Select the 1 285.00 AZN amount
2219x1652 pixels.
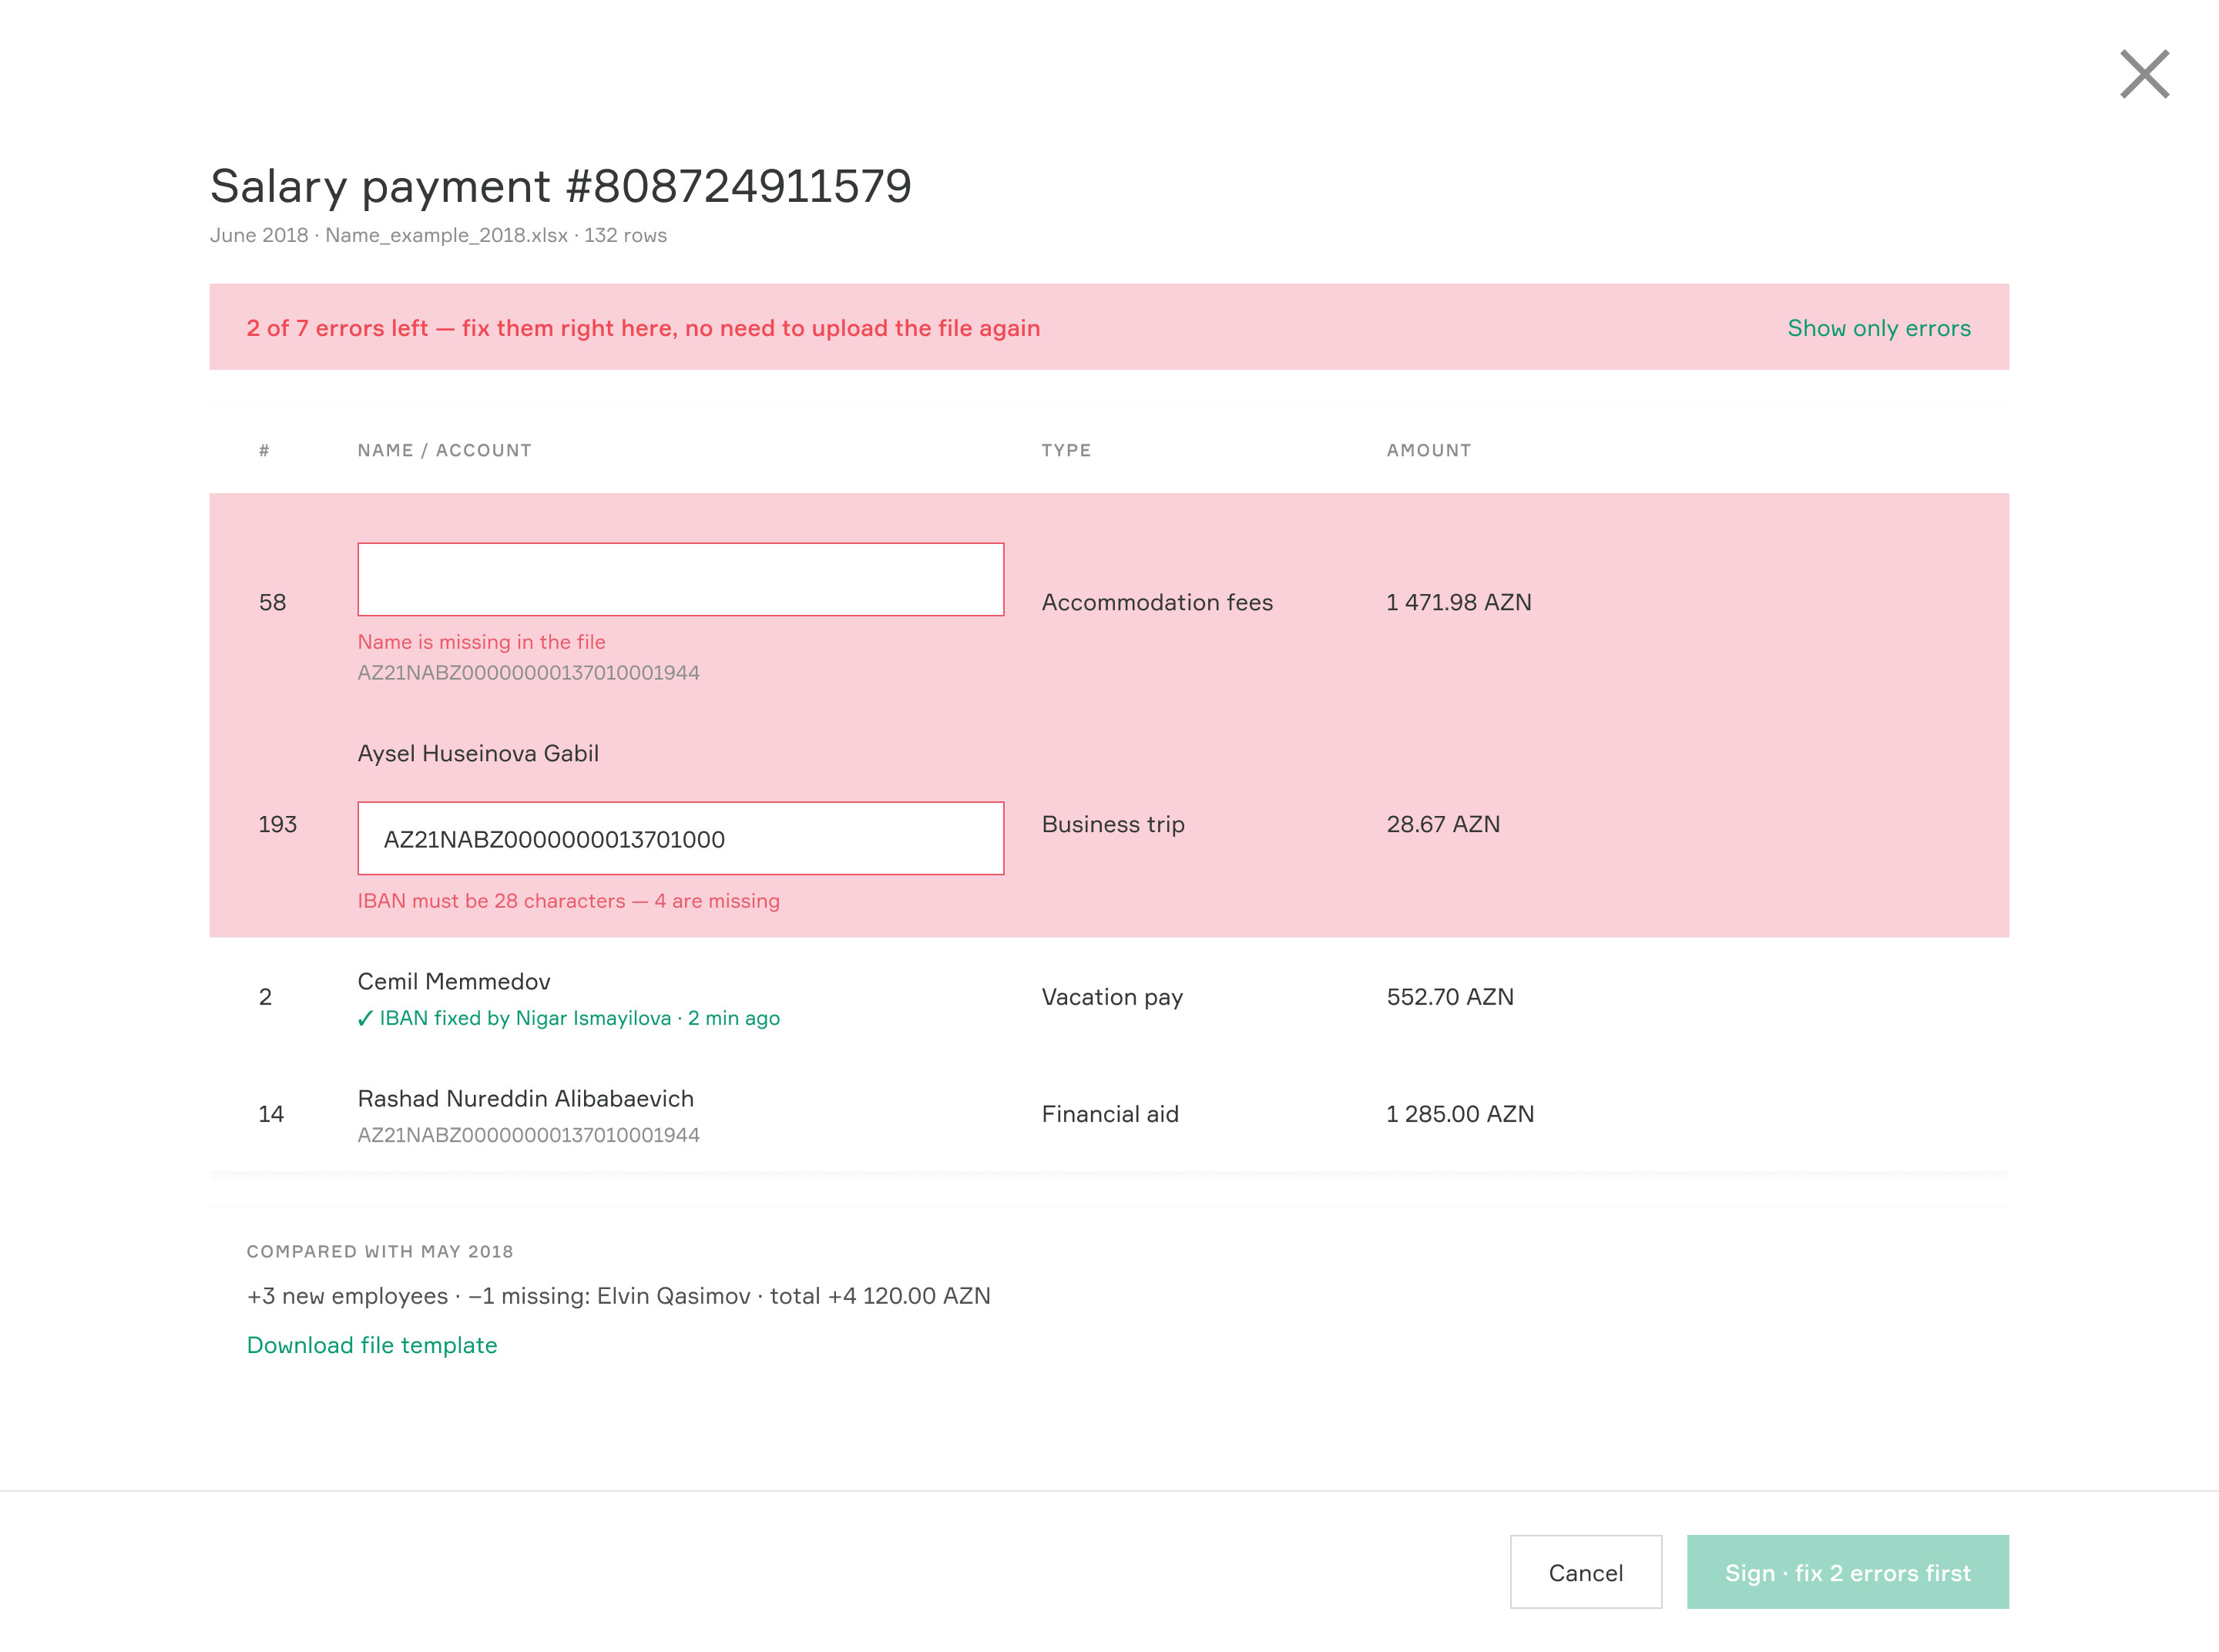1459,1114
